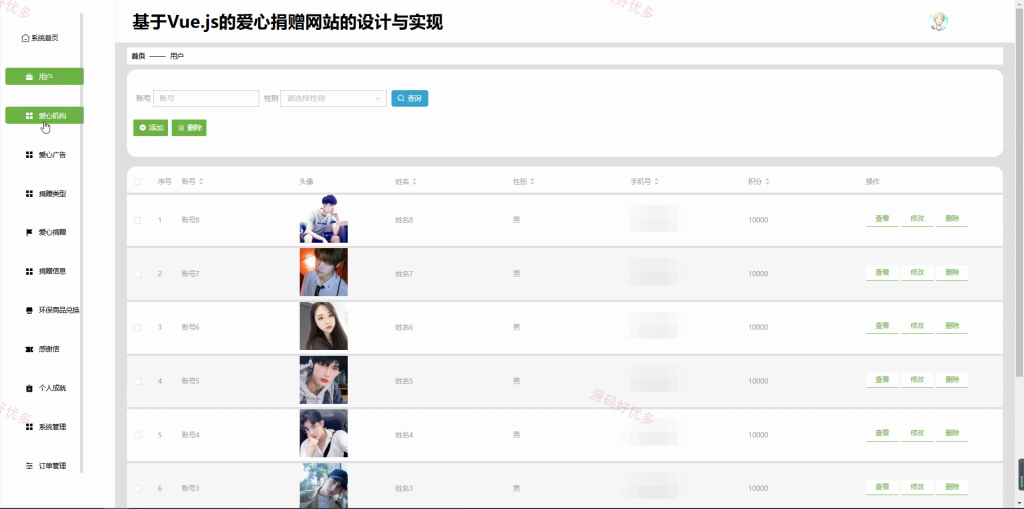Check the row for 账号5
This screenshot has height=509, width=1024.
(137, 381)
